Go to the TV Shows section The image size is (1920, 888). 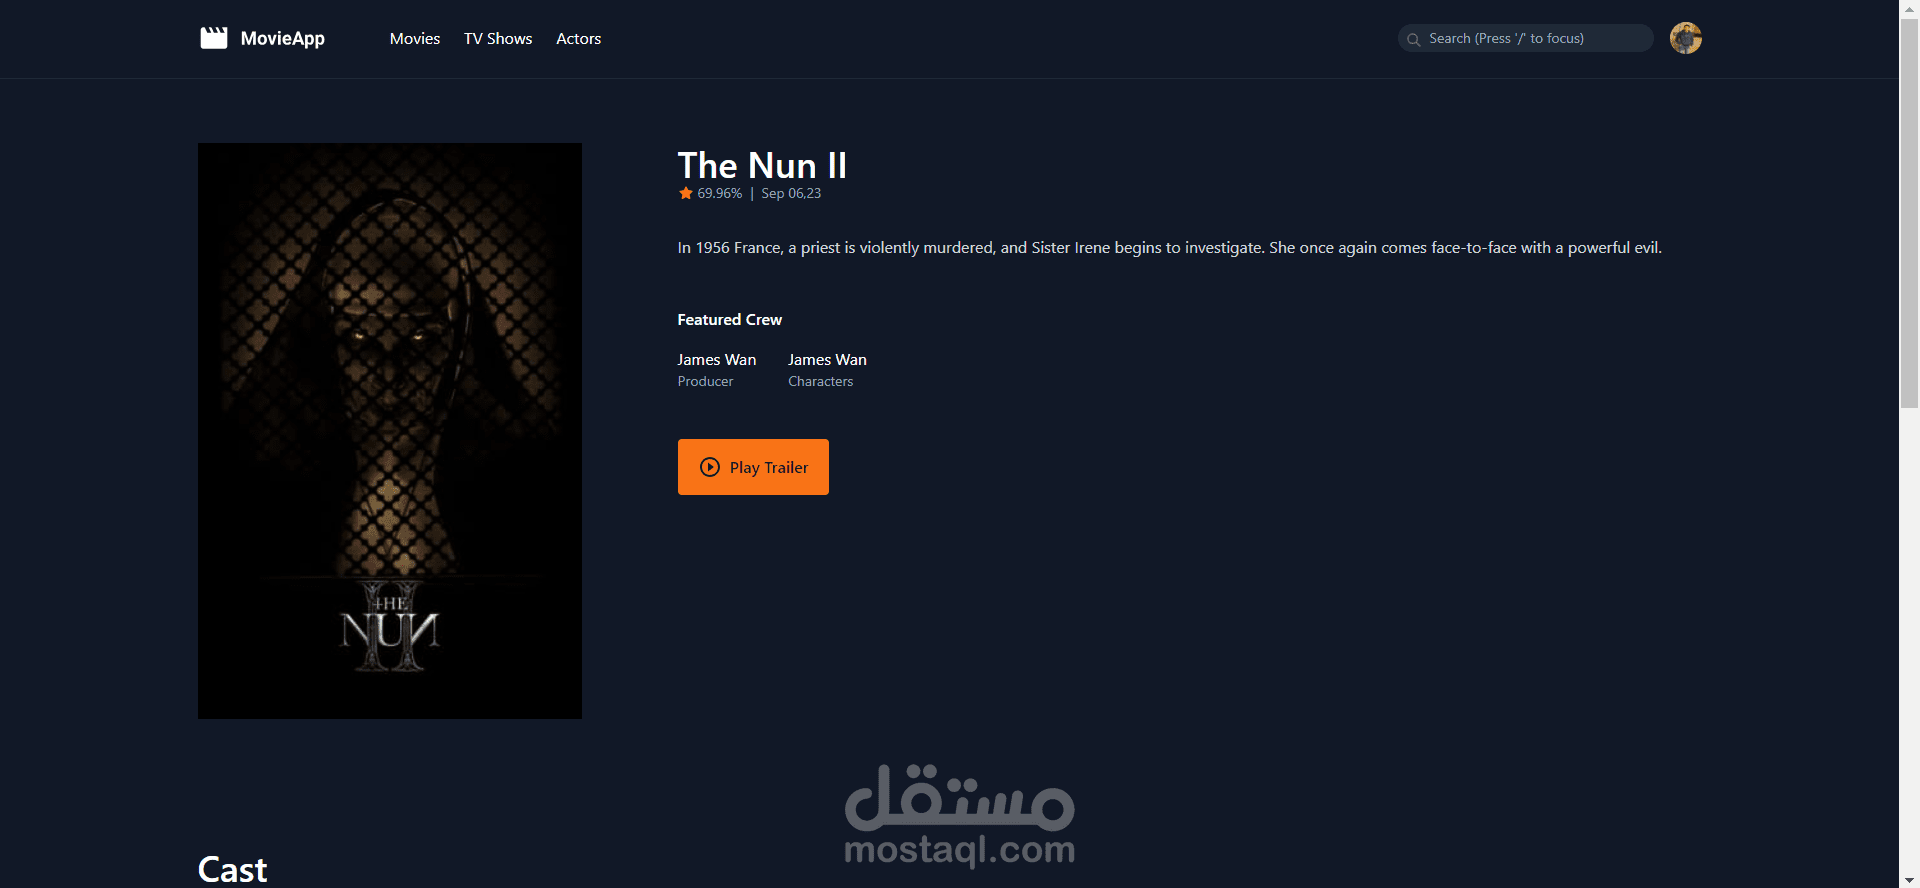tap(498, 38)
